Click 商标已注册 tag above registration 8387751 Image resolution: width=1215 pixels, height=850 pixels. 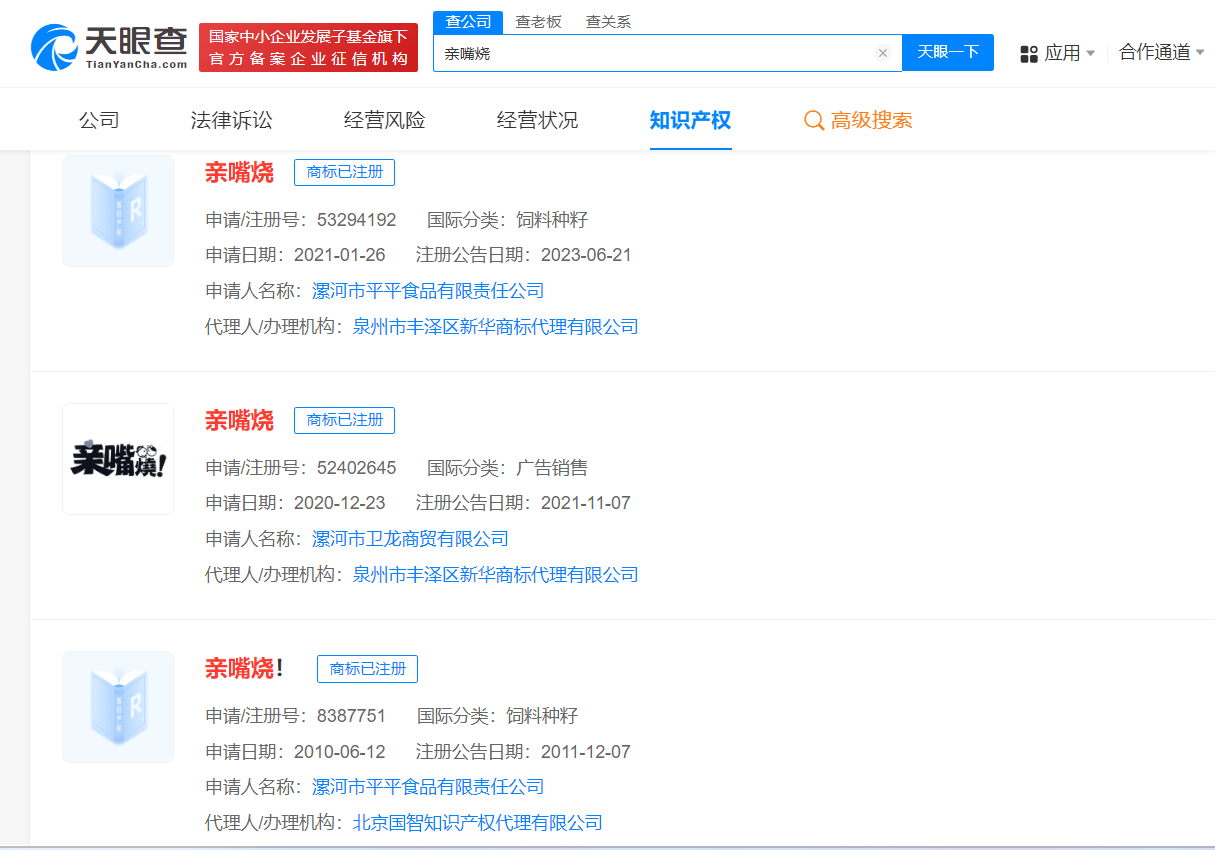tap(367, 668)
